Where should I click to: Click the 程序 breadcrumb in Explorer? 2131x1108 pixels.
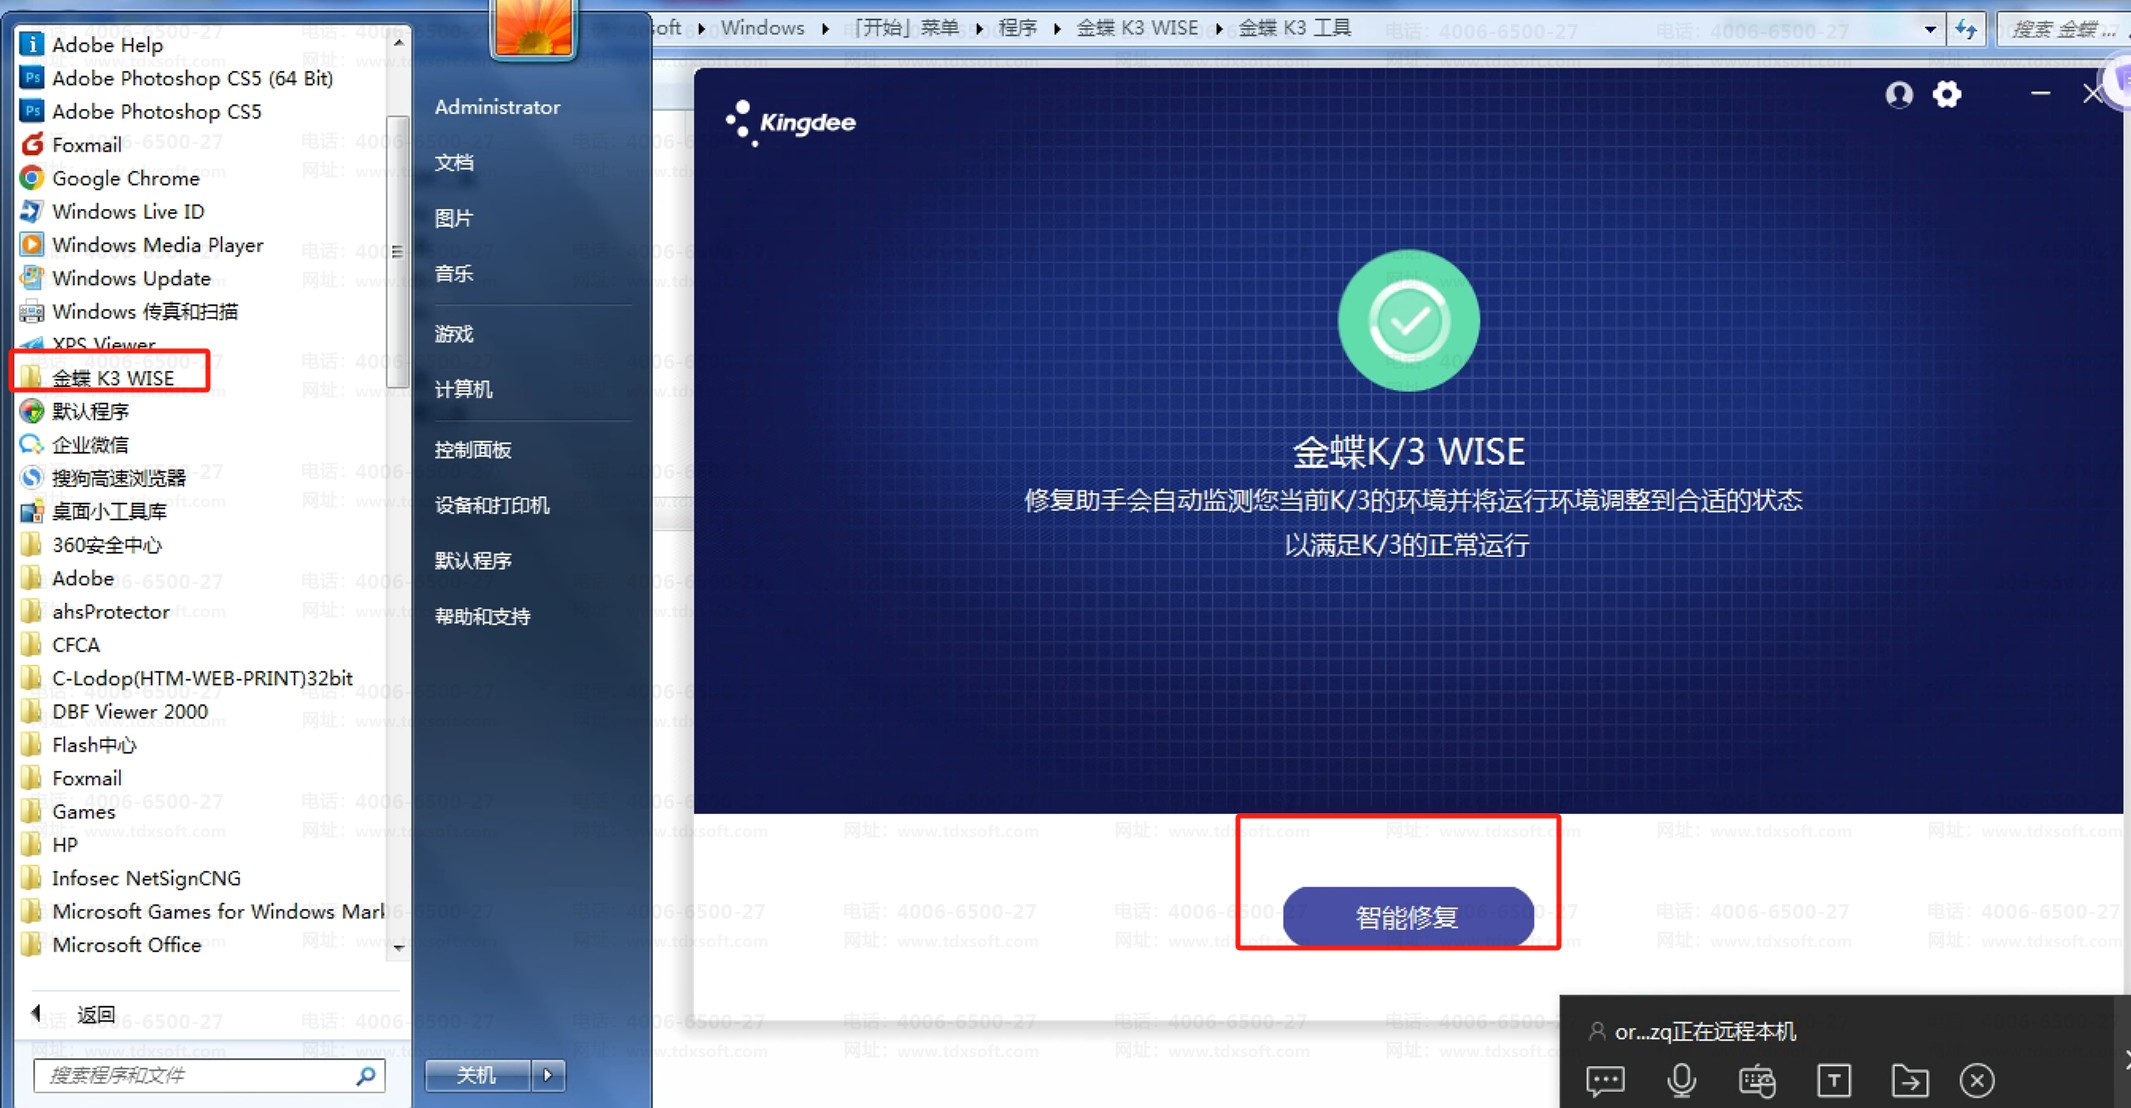coord(1017,28)
